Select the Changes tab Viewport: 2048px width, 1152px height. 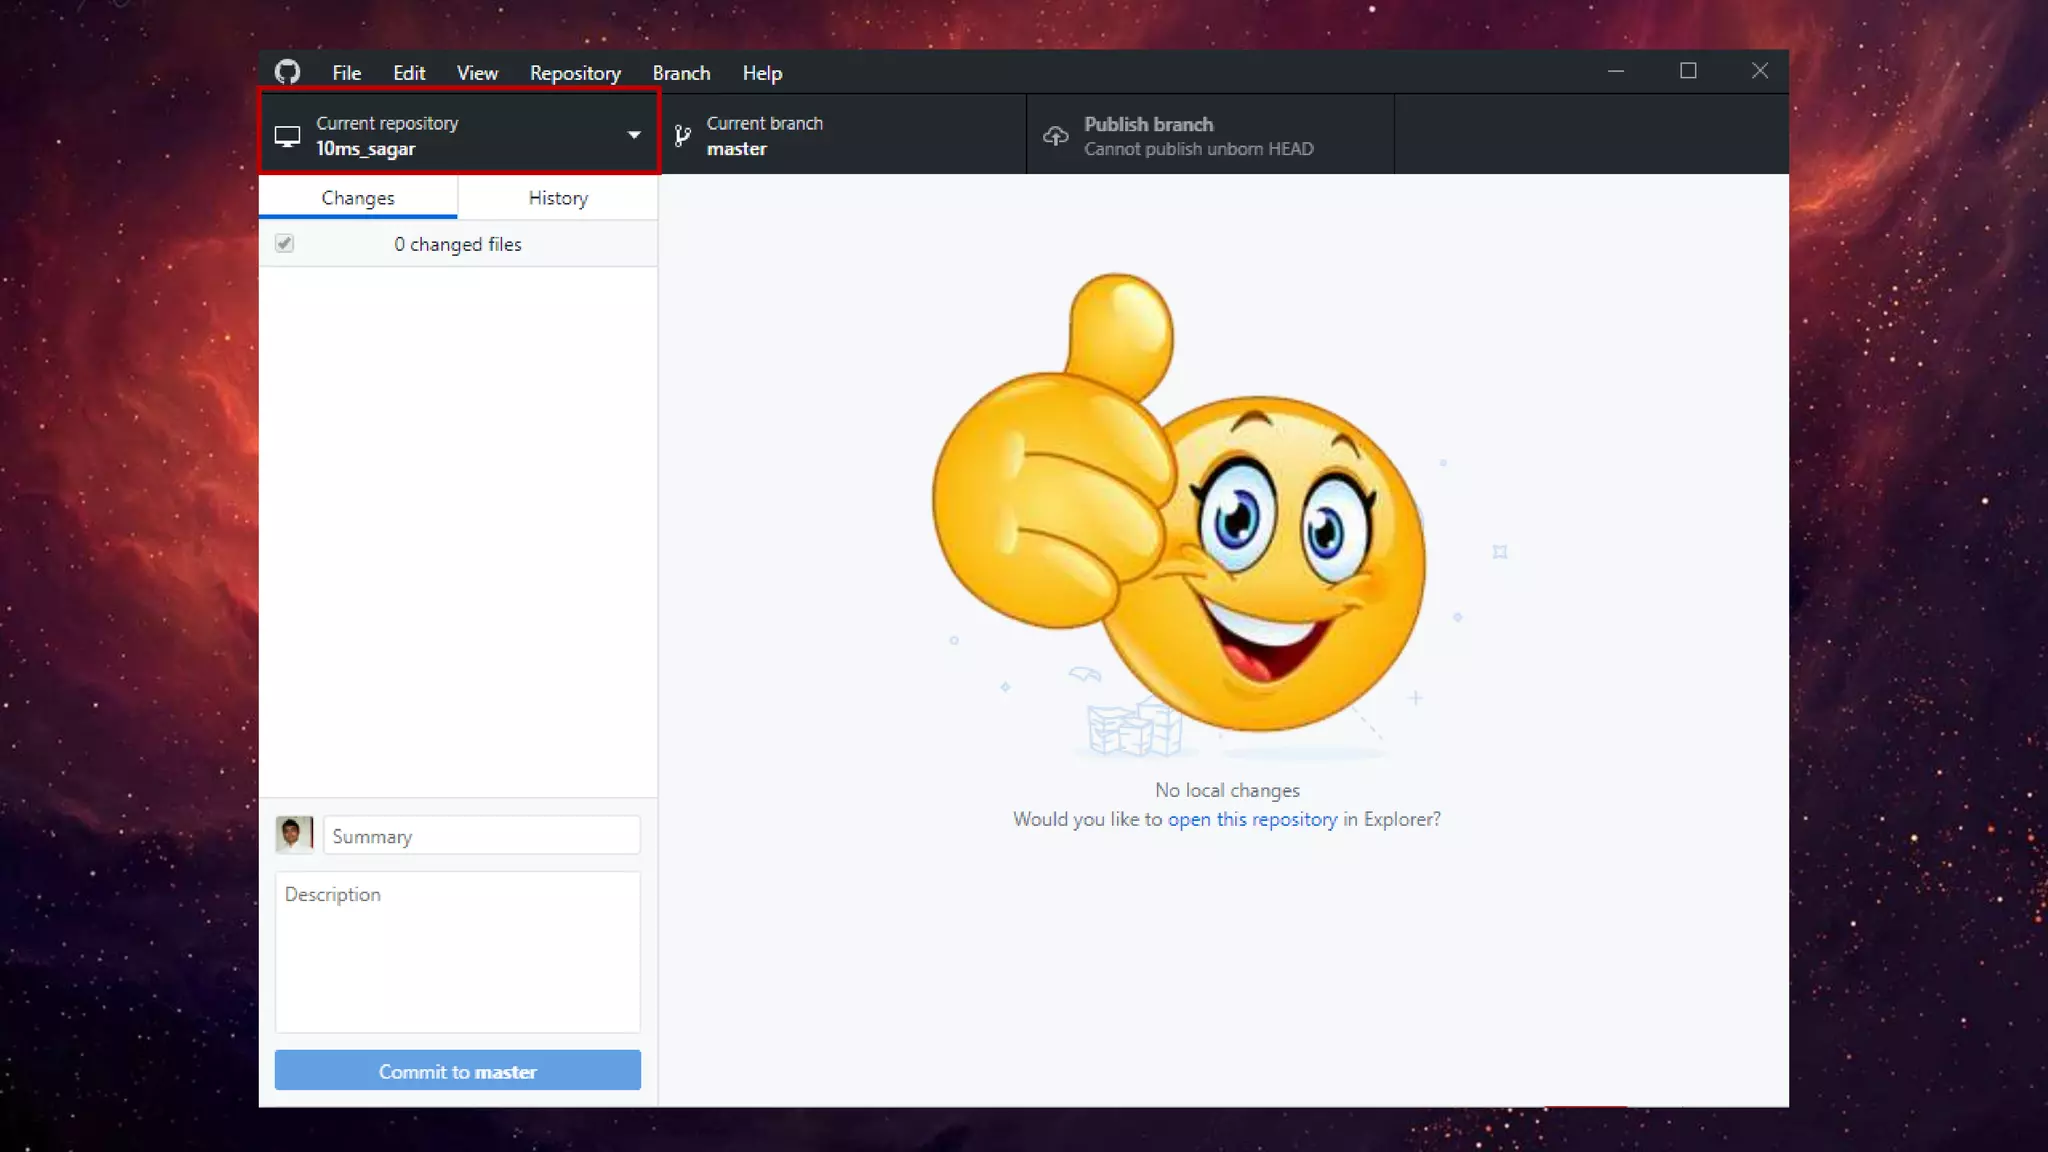point(358,198)
